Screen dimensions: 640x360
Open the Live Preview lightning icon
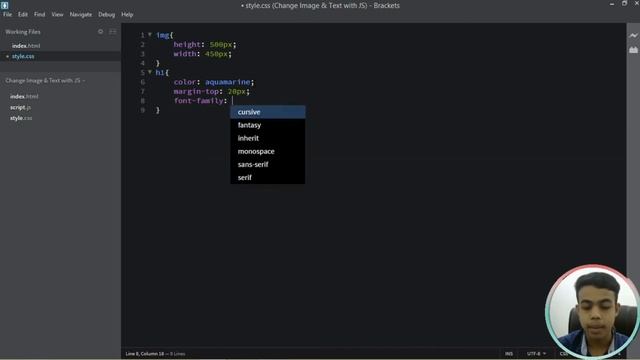point(633,36)
